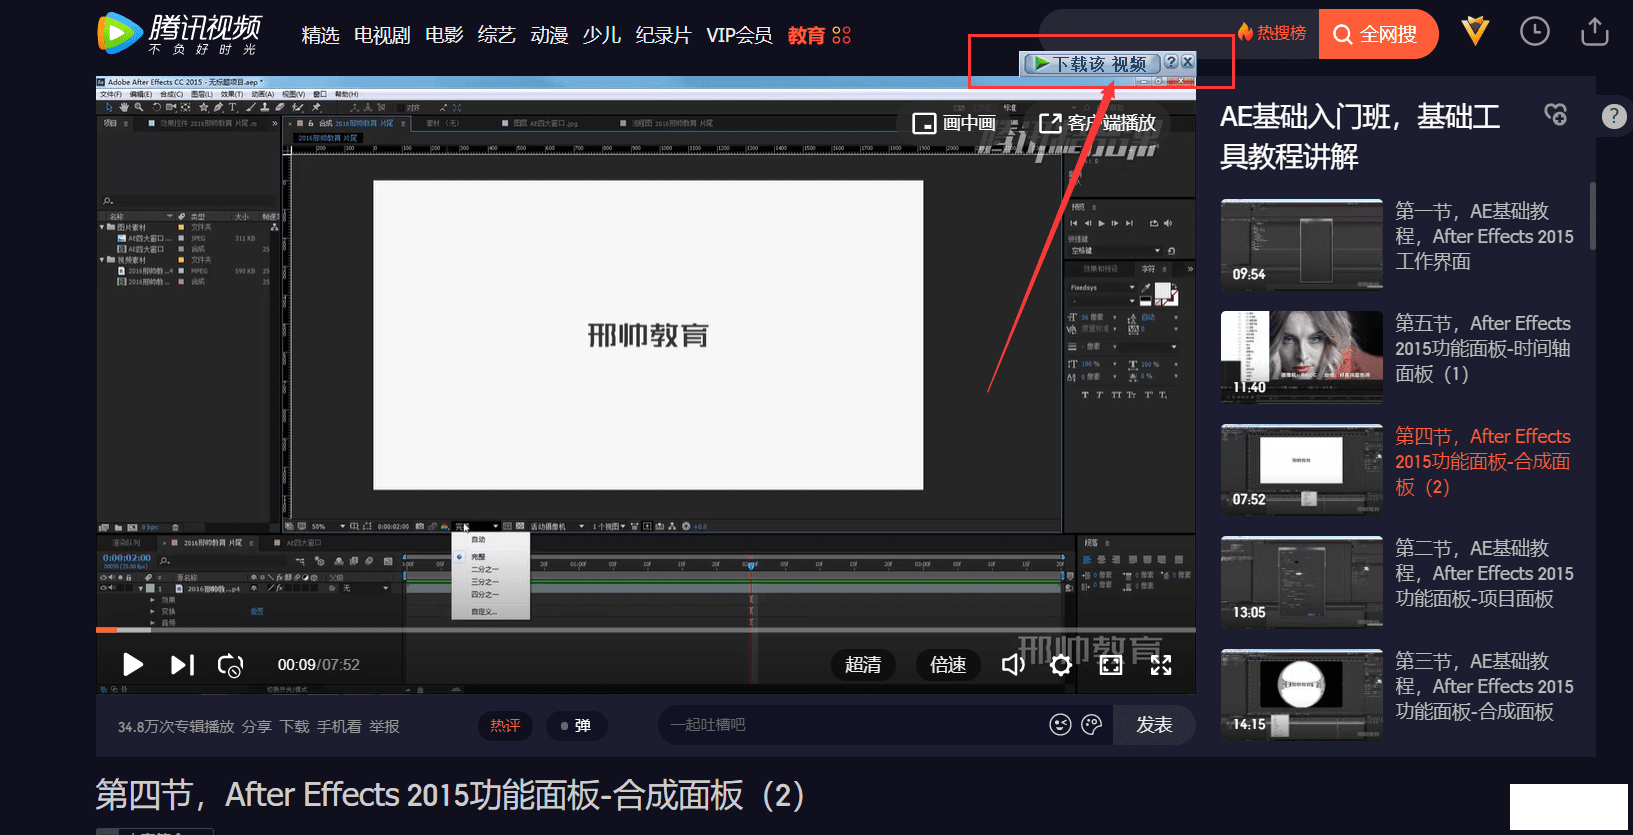Click the AE基础入门班 album title
The image size is (1633, 835).
[1360, 137]
